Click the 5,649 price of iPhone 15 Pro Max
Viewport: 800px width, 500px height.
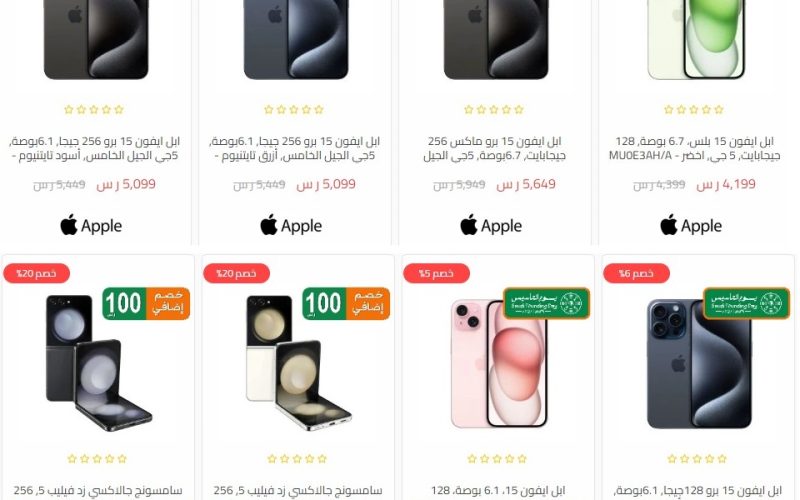tap(526, 184)
